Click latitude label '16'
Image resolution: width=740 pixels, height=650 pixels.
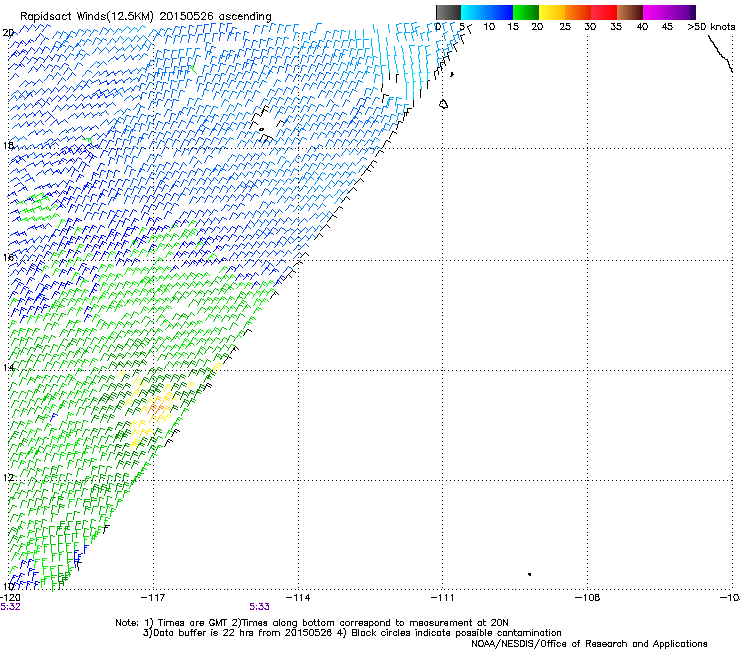(8, 257)
